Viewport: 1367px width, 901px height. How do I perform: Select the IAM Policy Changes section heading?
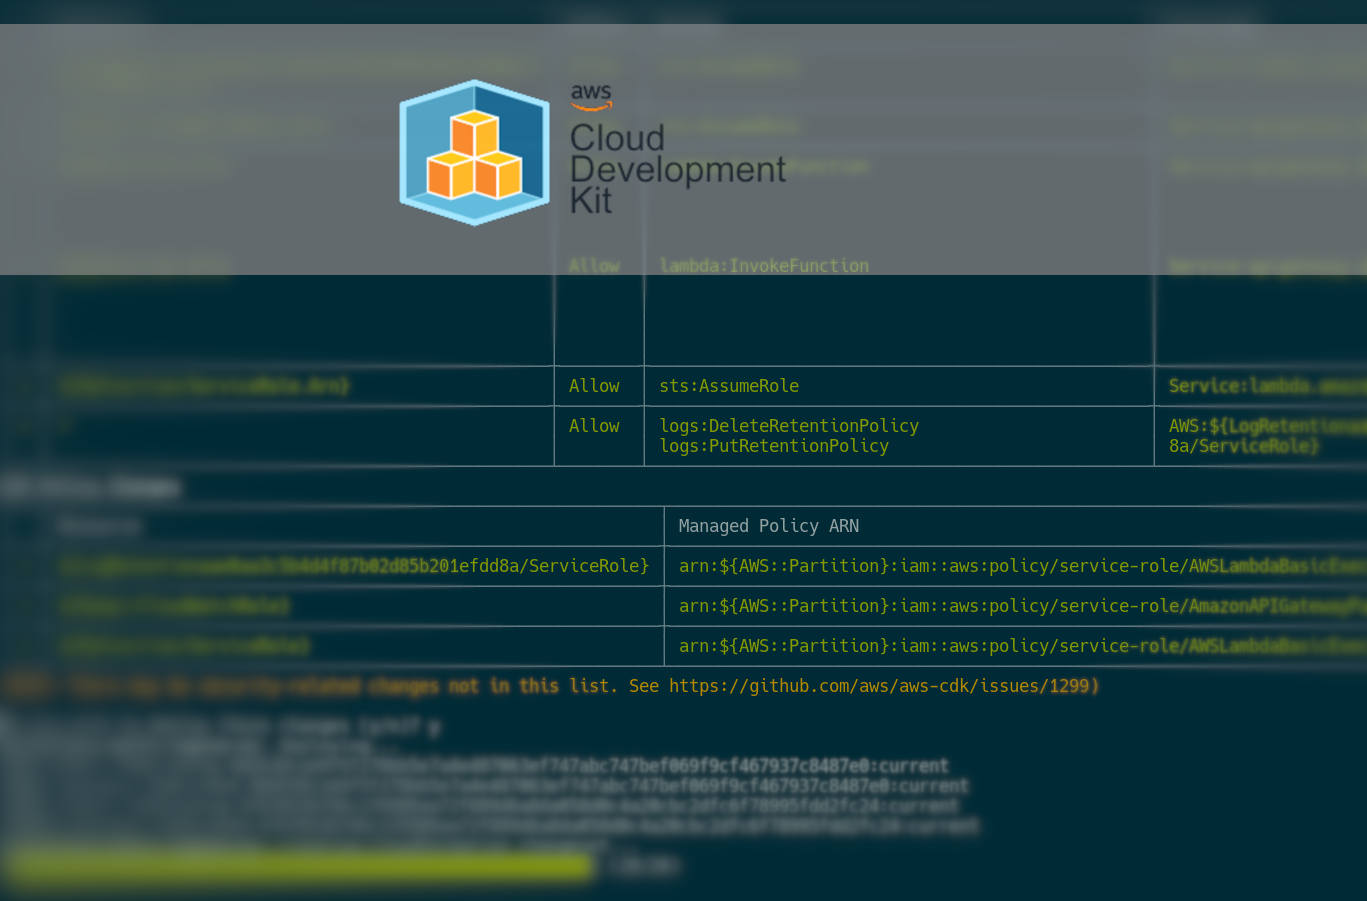[x=90, y=486]
